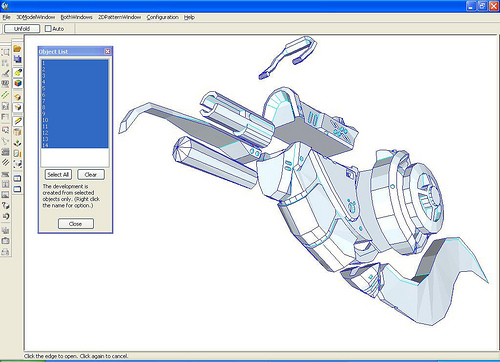Select object "11" in the Object List
The height and width of the screenshot is (362, 500).
75,126
